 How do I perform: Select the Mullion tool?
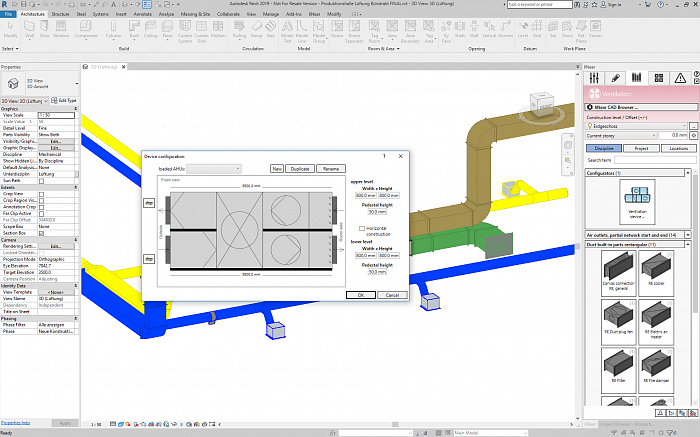(218, 29)
